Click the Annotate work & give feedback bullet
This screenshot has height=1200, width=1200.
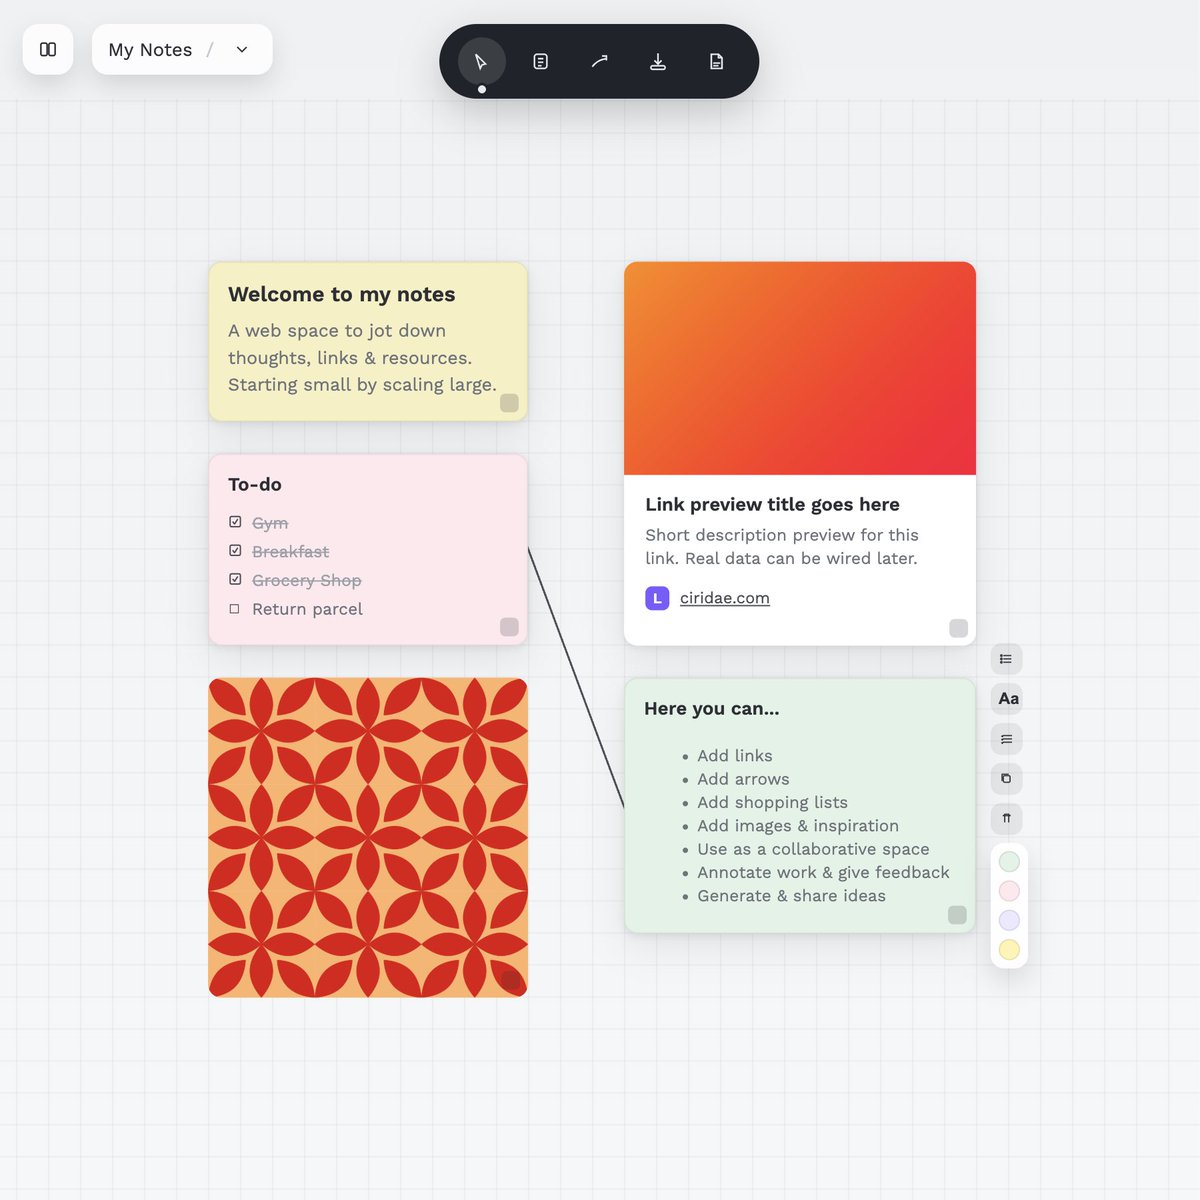[823, 873]
